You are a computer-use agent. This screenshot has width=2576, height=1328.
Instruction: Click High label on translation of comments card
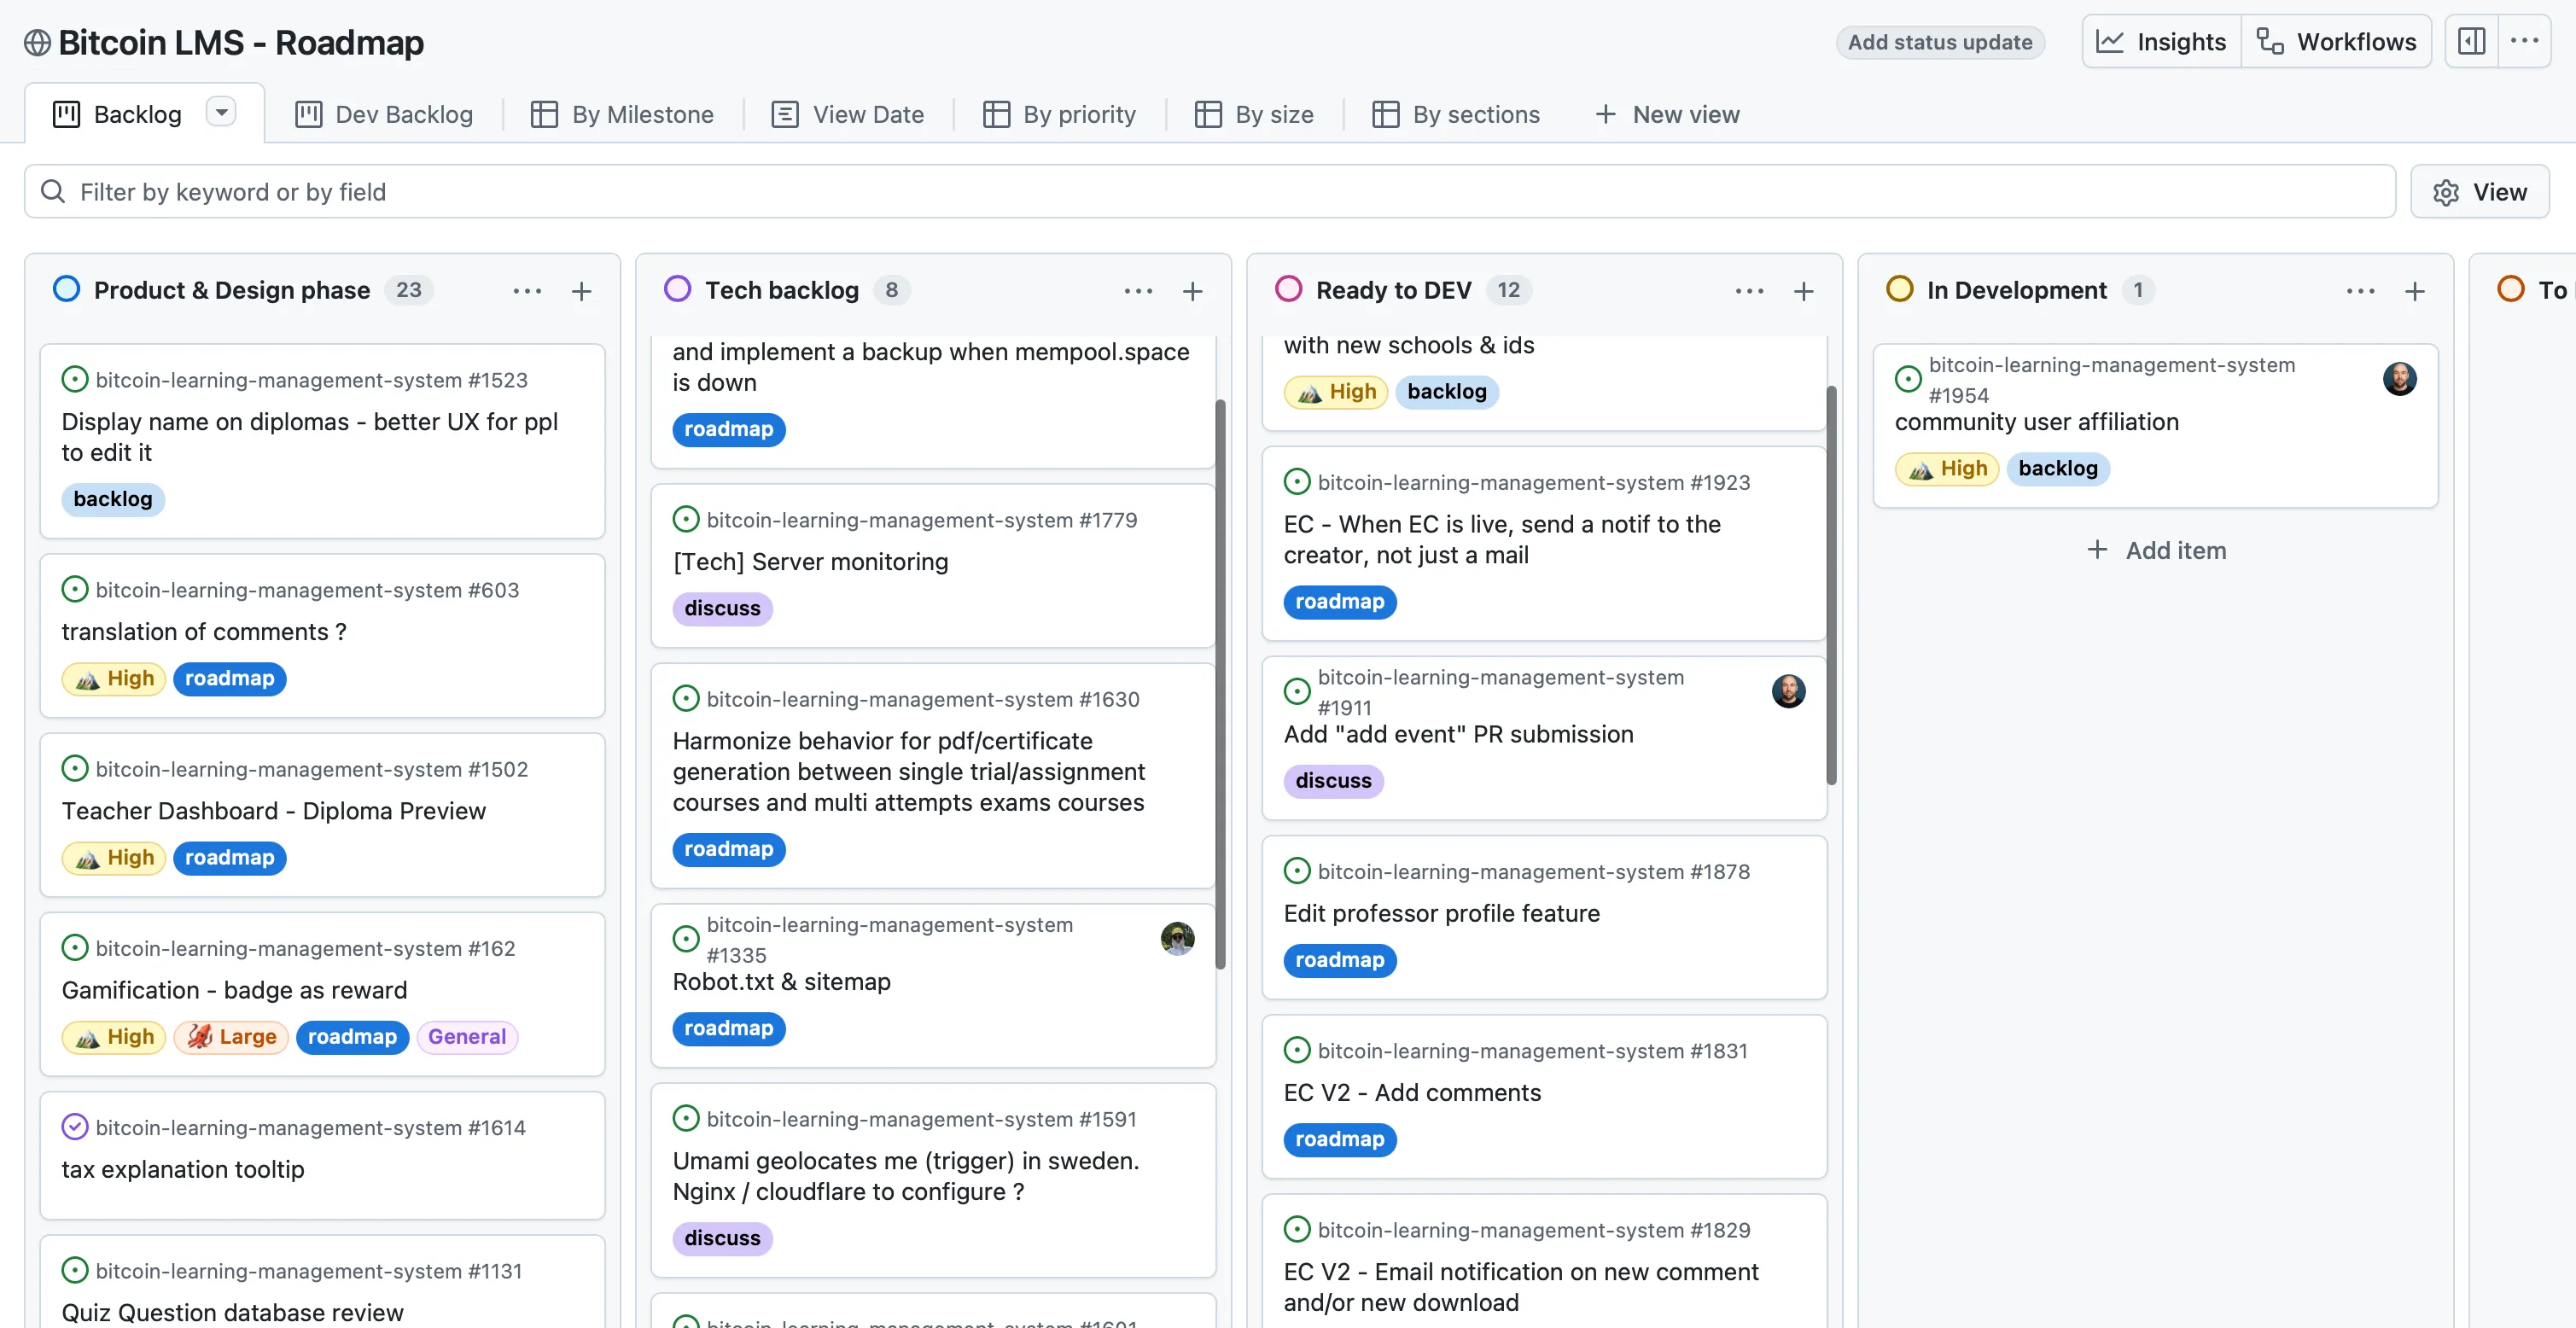click(114, 678)
